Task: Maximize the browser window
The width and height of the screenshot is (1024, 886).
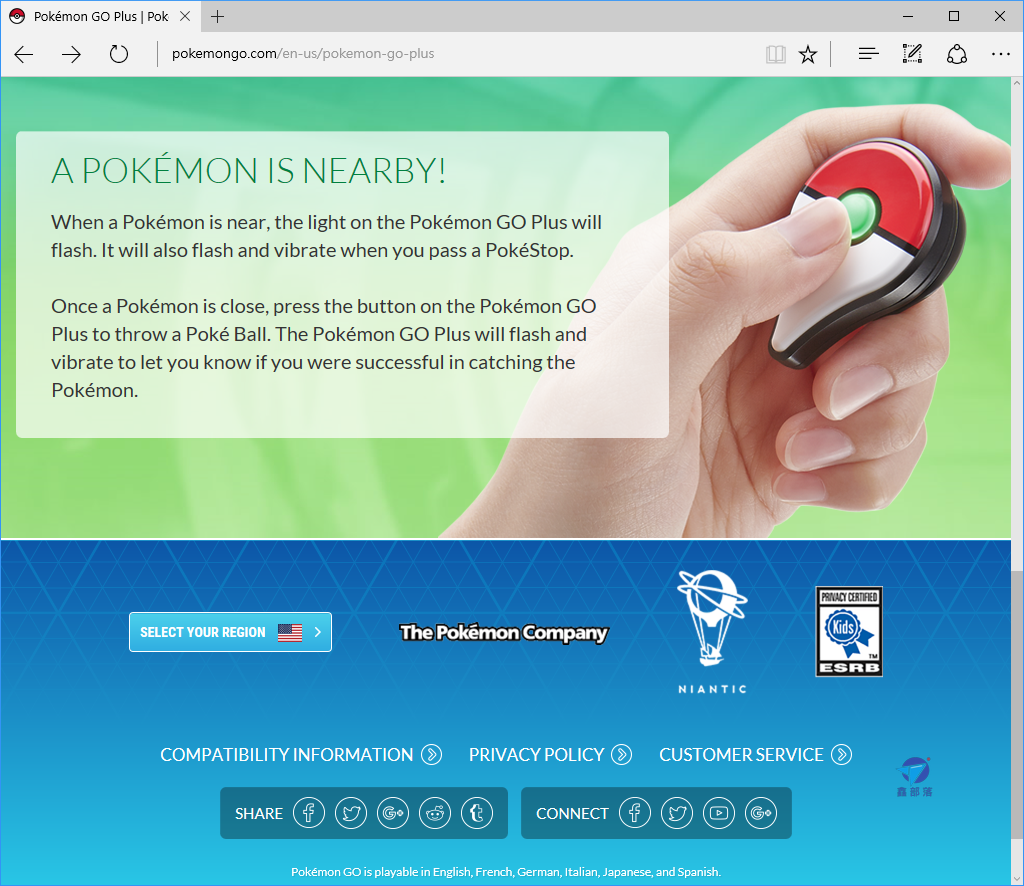Action: [x=953, y=16]
